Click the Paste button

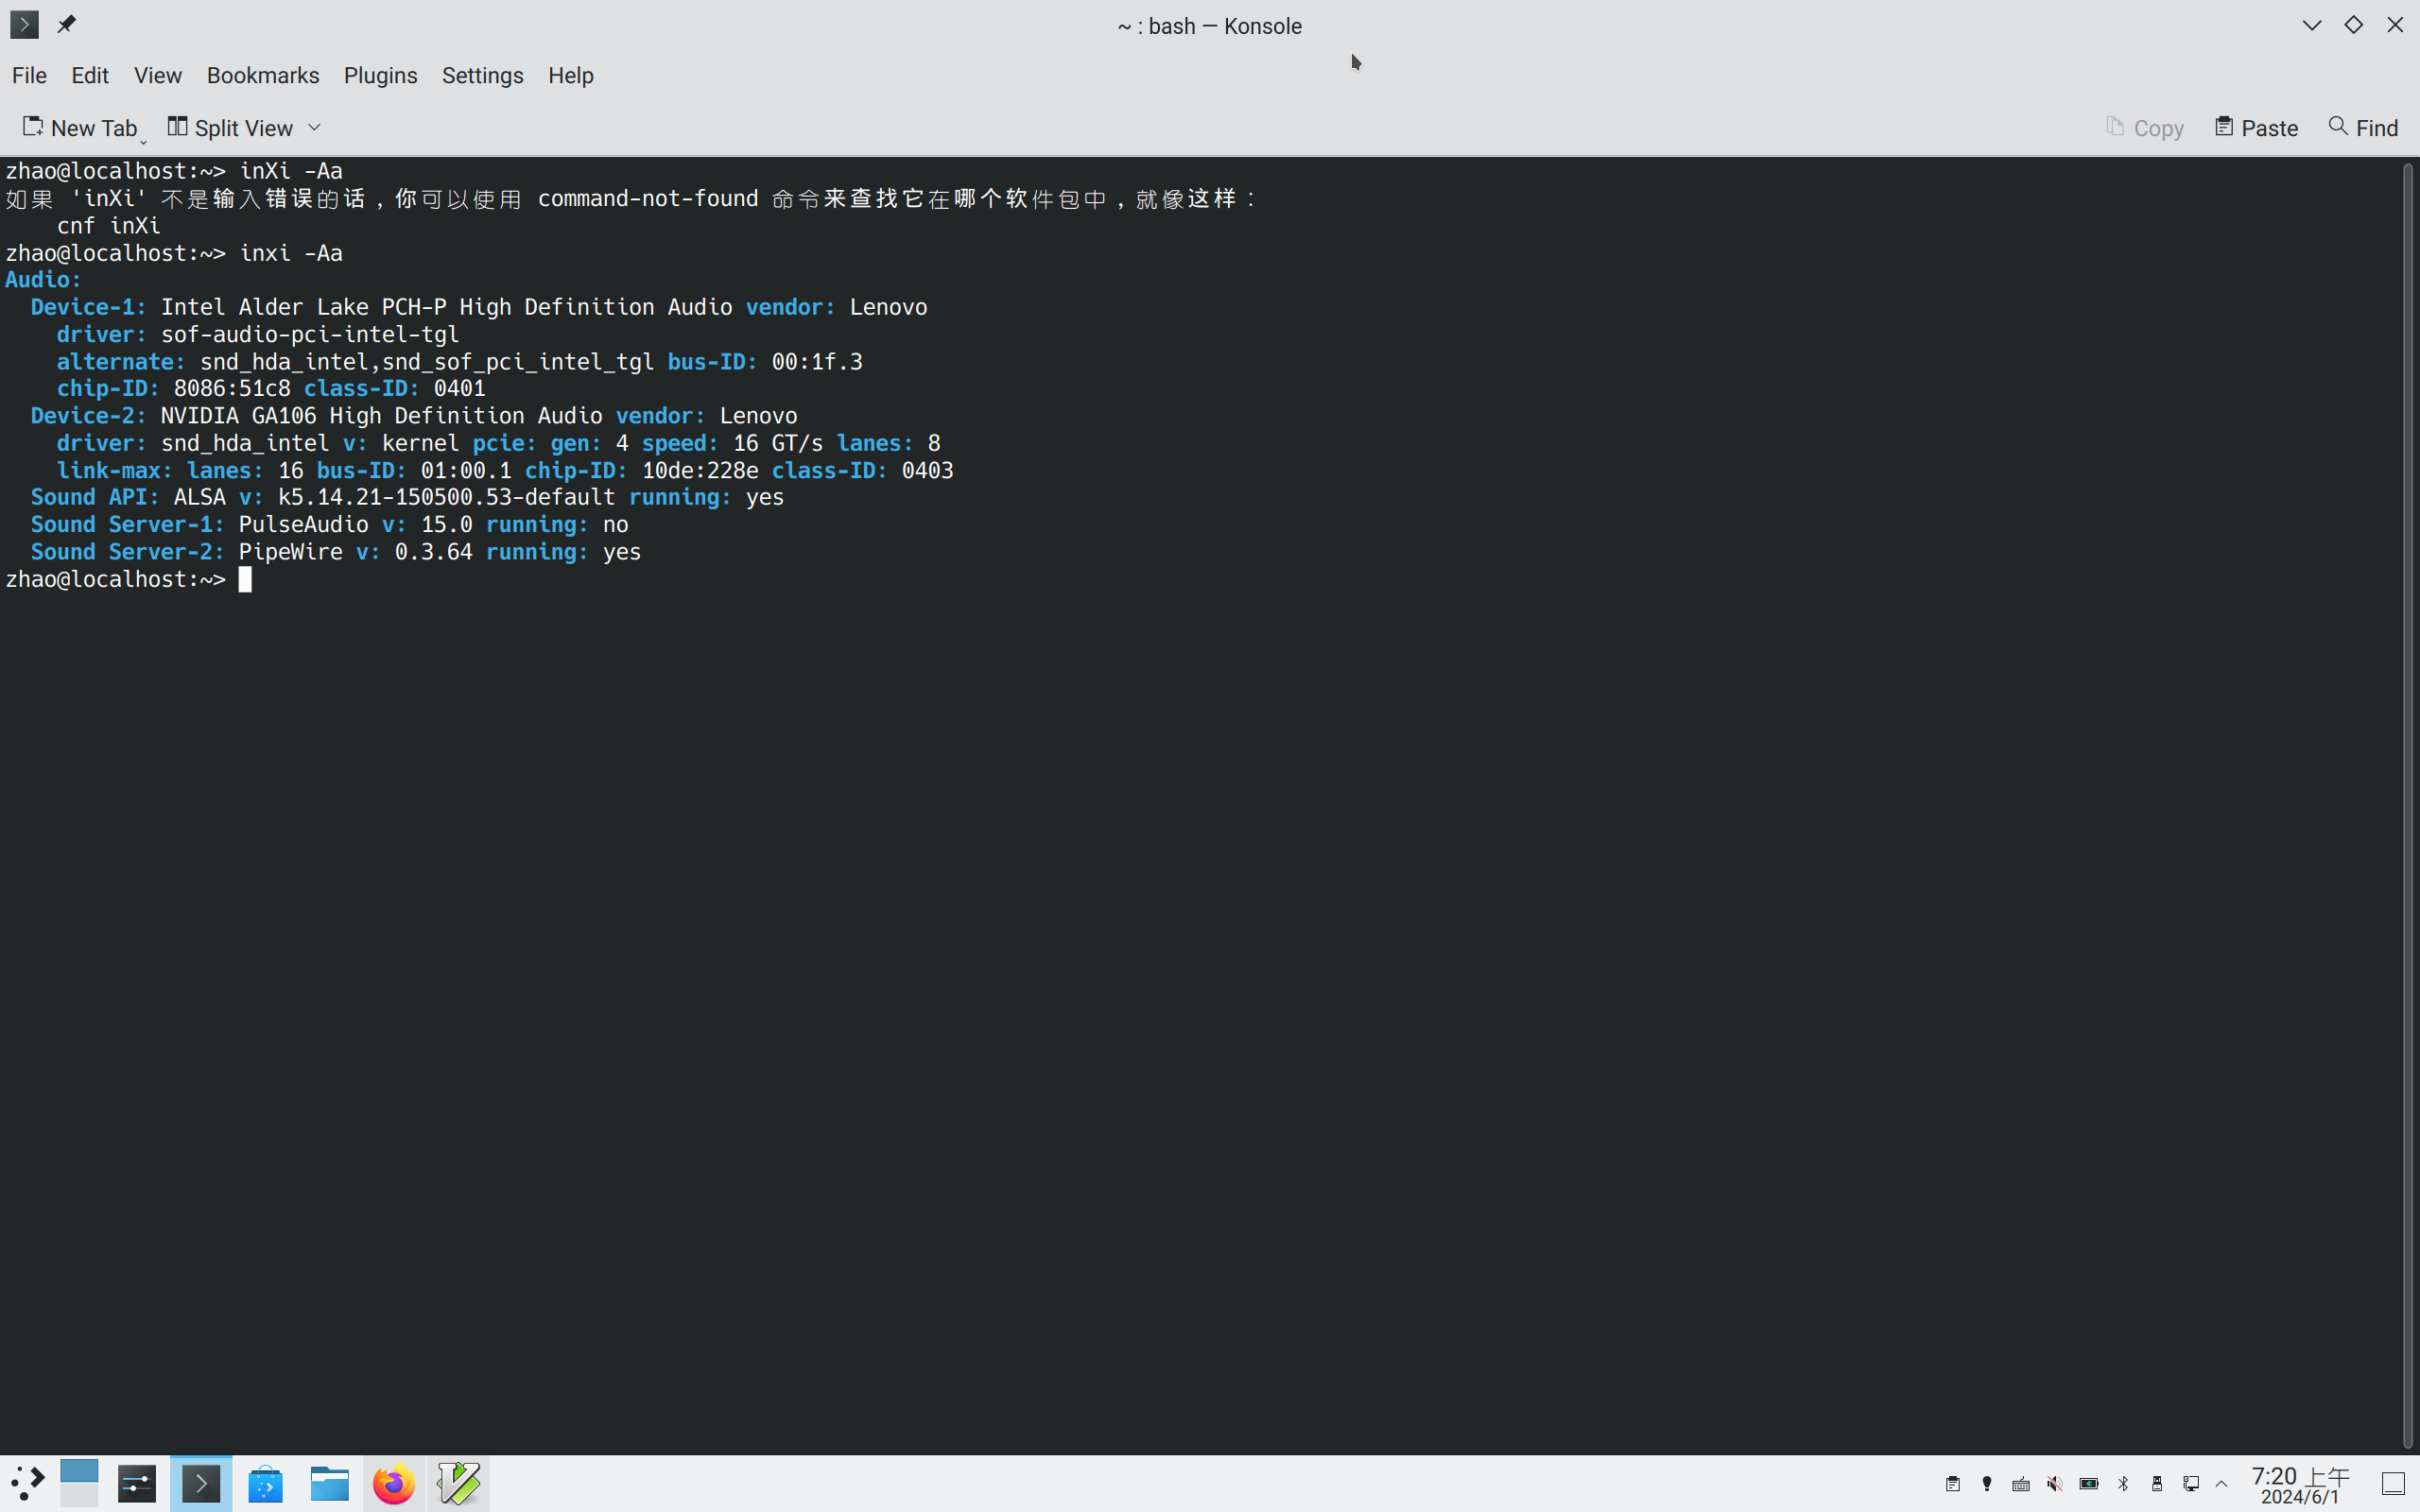point(2256,128)
